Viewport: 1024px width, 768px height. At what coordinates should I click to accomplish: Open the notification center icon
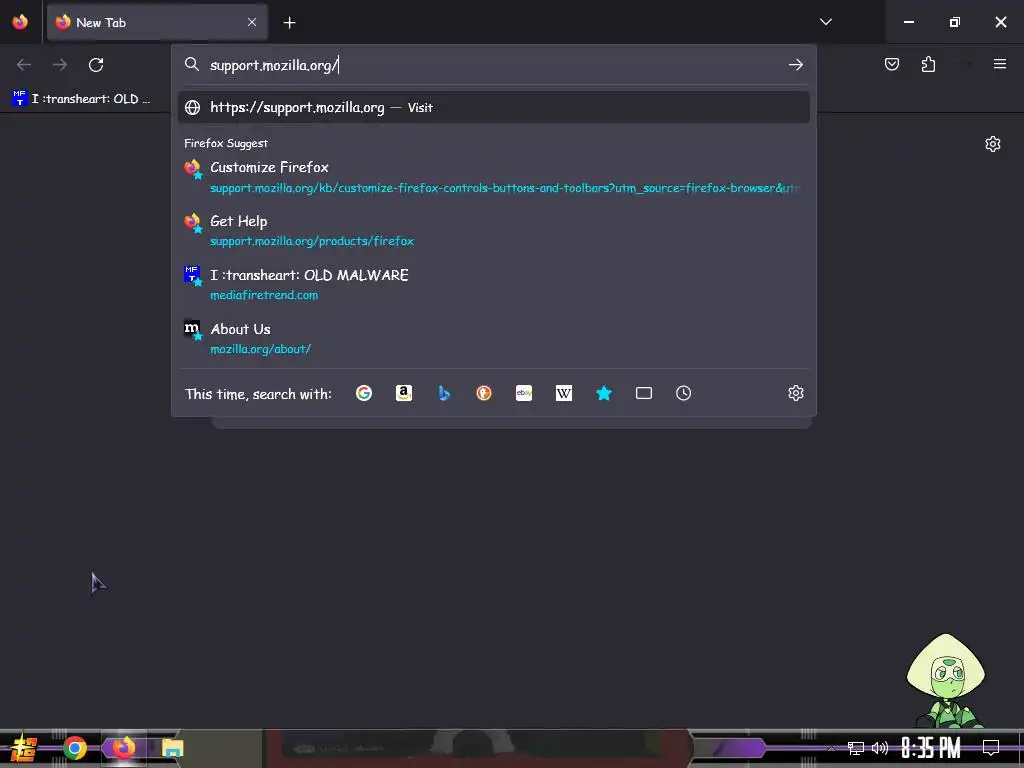click(991, 748)
